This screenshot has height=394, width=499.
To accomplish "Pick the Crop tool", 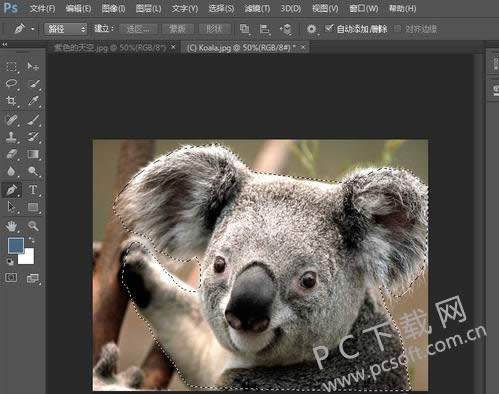I will coord(11,101).
